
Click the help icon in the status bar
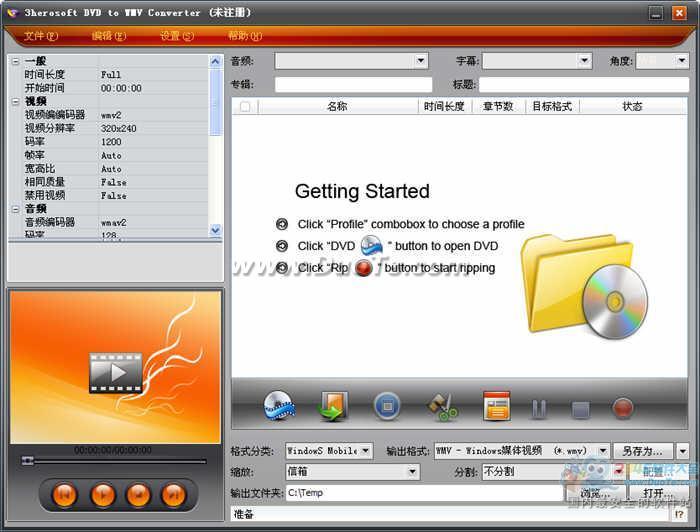coord(679,515)
